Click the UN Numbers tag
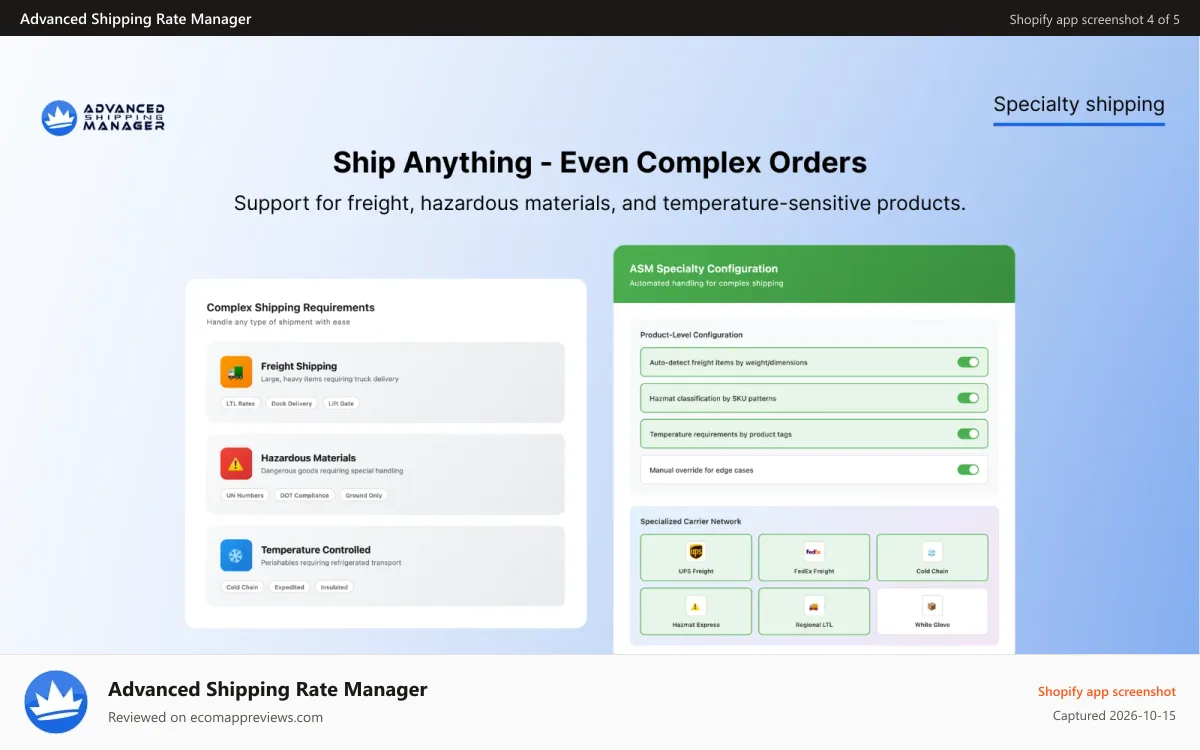This screenshot has width=1200, height=750. tap(245, 496)
